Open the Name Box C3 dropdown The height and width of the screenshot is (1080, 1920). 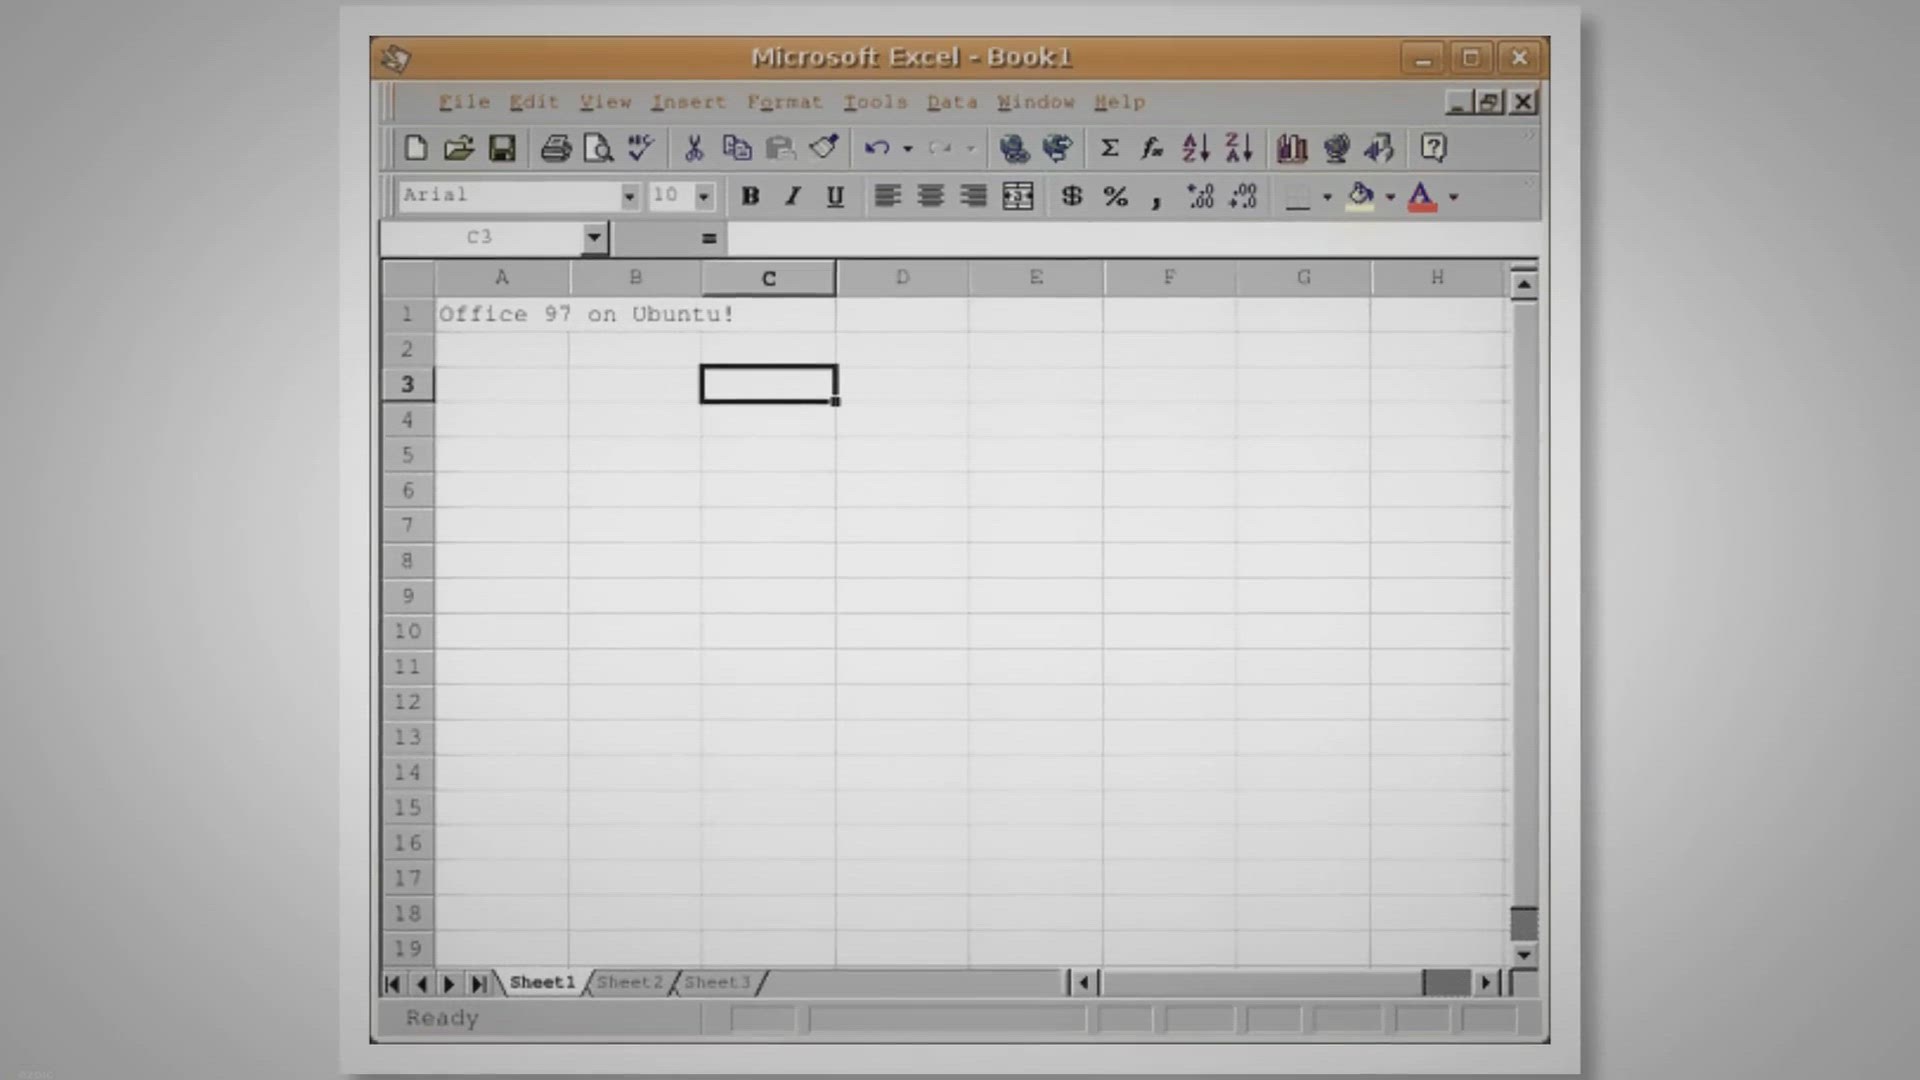tap(594, 238)
